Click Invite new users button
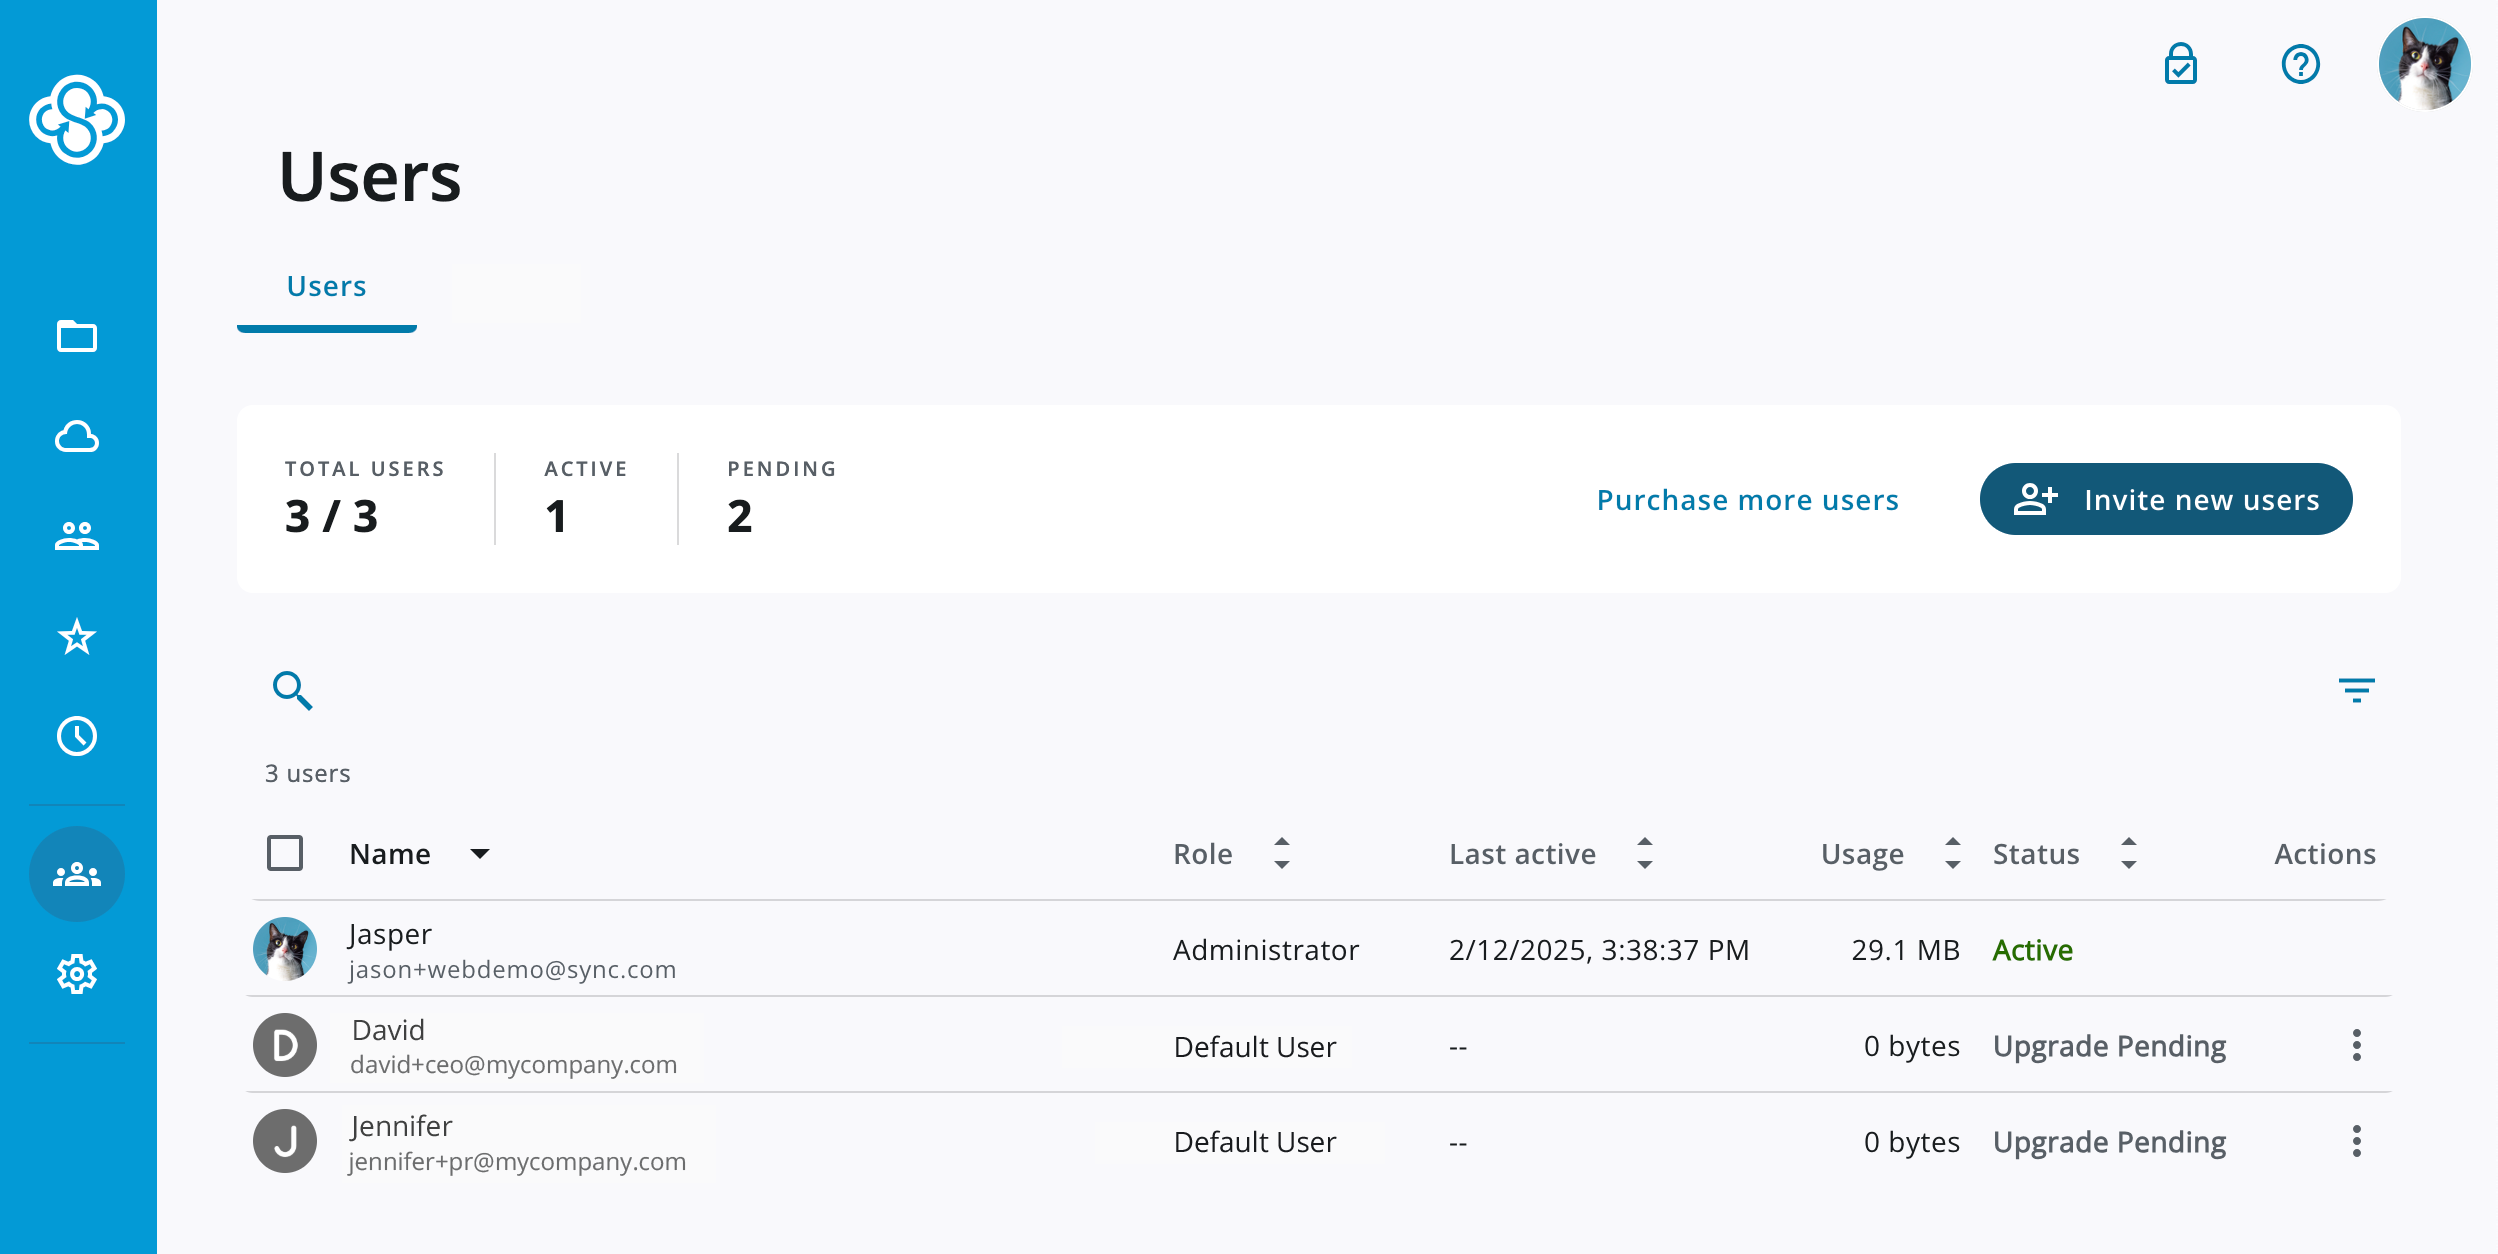The image size is (2498, 1254). 2165,500
